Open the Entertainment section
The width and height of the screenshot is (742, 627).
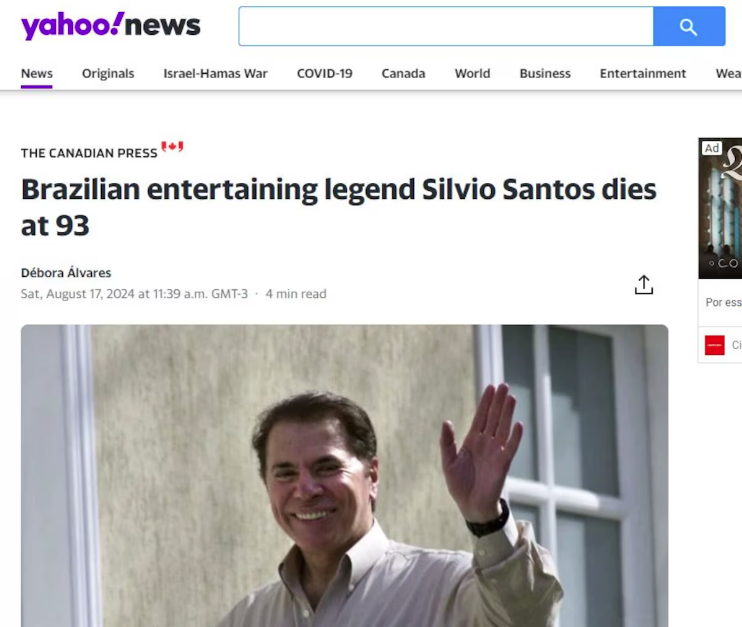643,74
